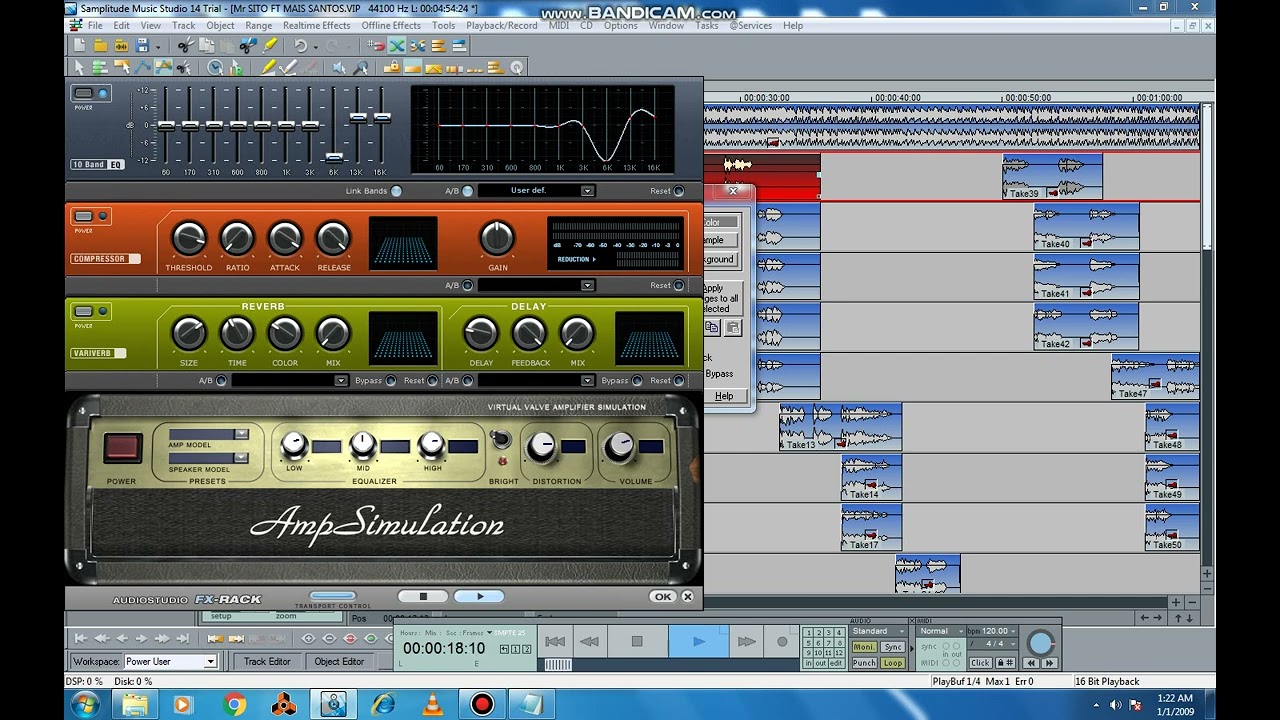This screenshot has width=1280, height=720.
Task: Click the OK button in FX-Rack
Action: 662,597
